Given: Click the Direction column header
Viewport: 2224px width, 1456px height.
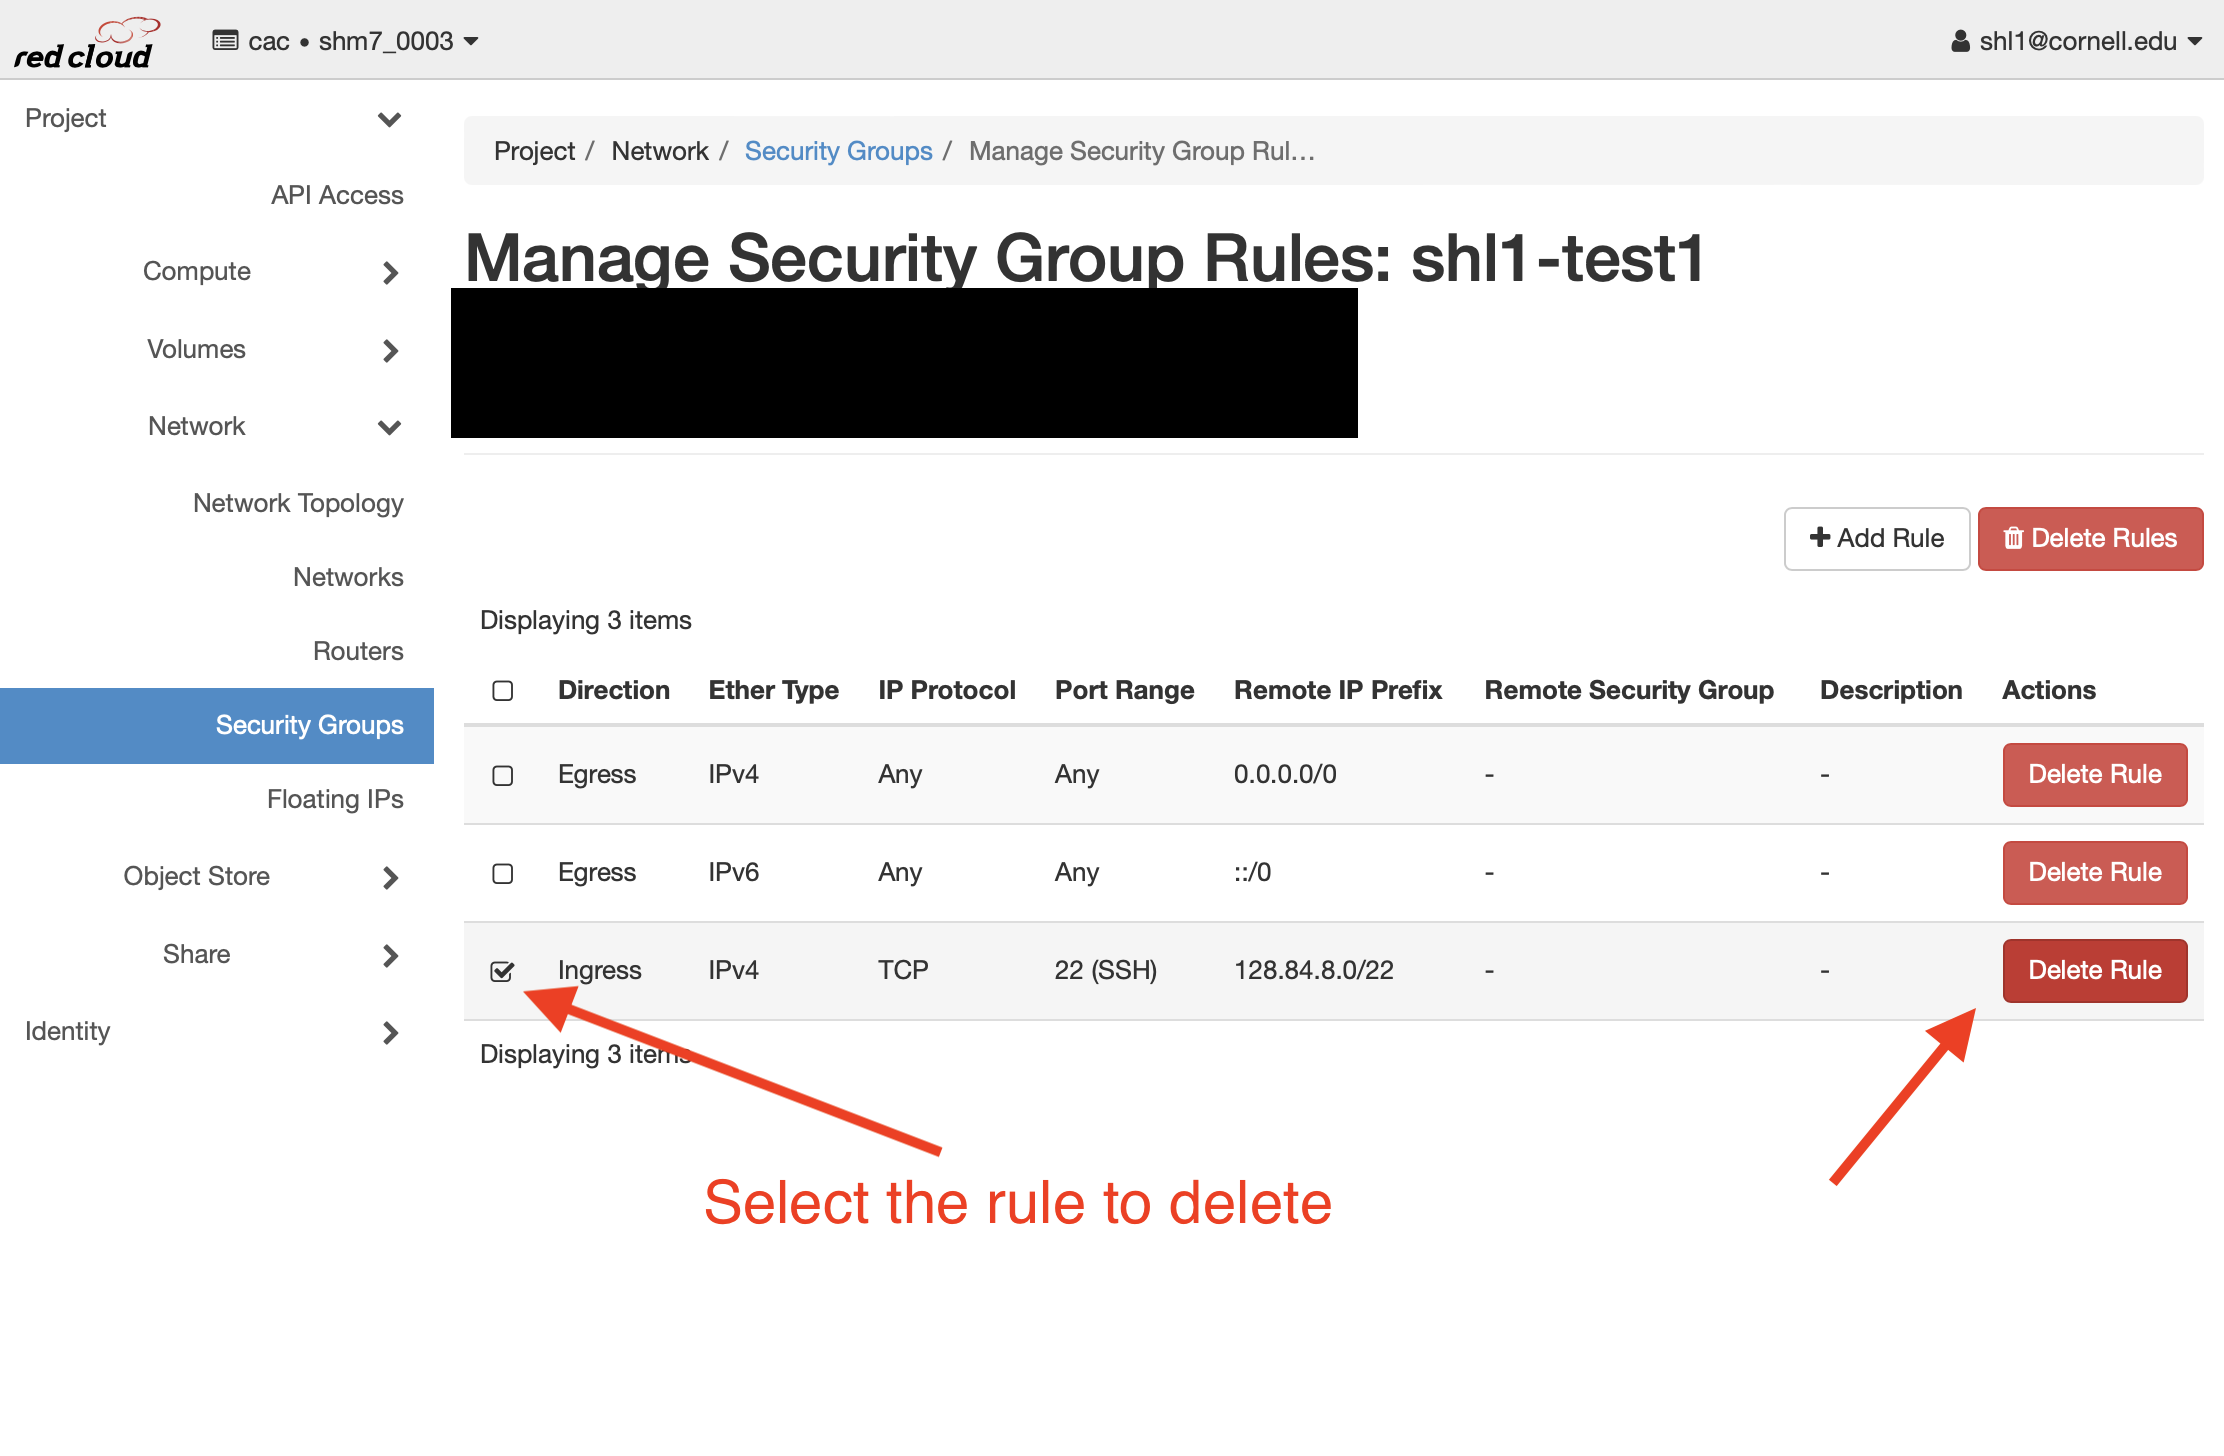Looking at the screenshot, I should point(614,690).
